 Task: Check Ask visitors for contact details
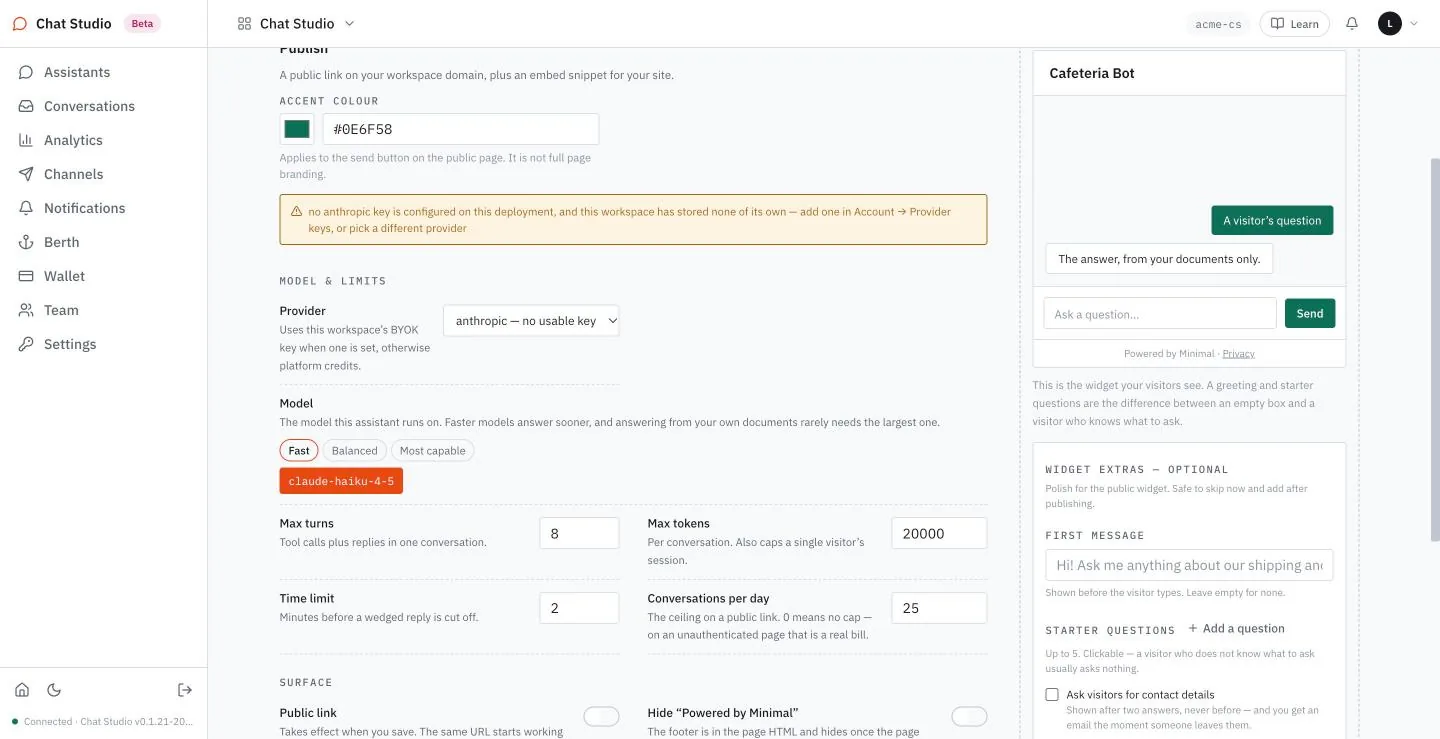coord(1052,694)
